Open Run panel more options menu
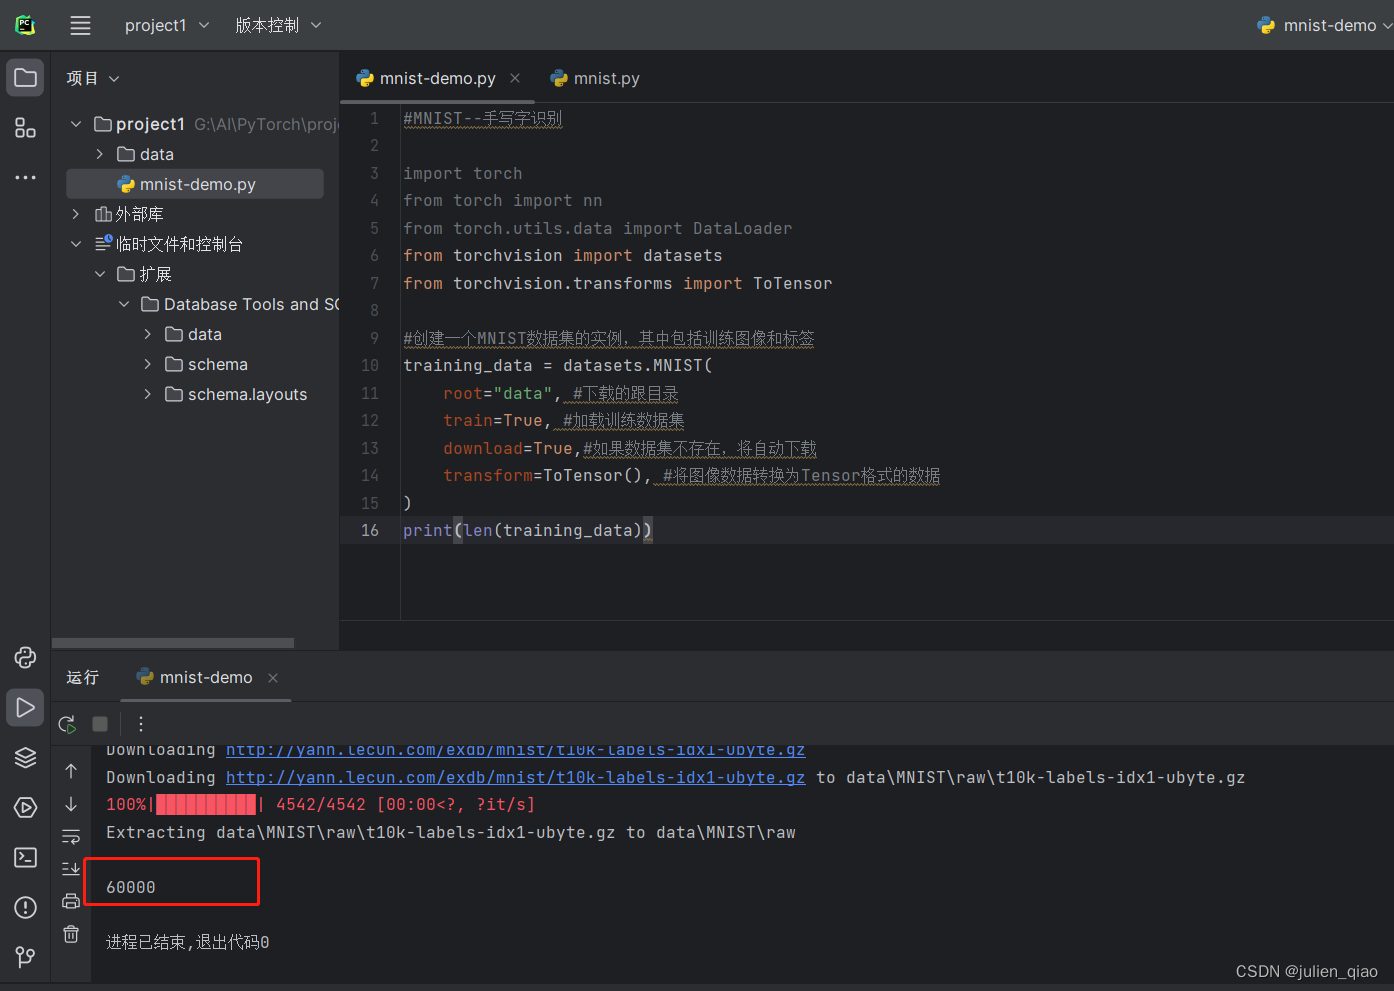Screen dimensions: 1394x991 [140, 724]
